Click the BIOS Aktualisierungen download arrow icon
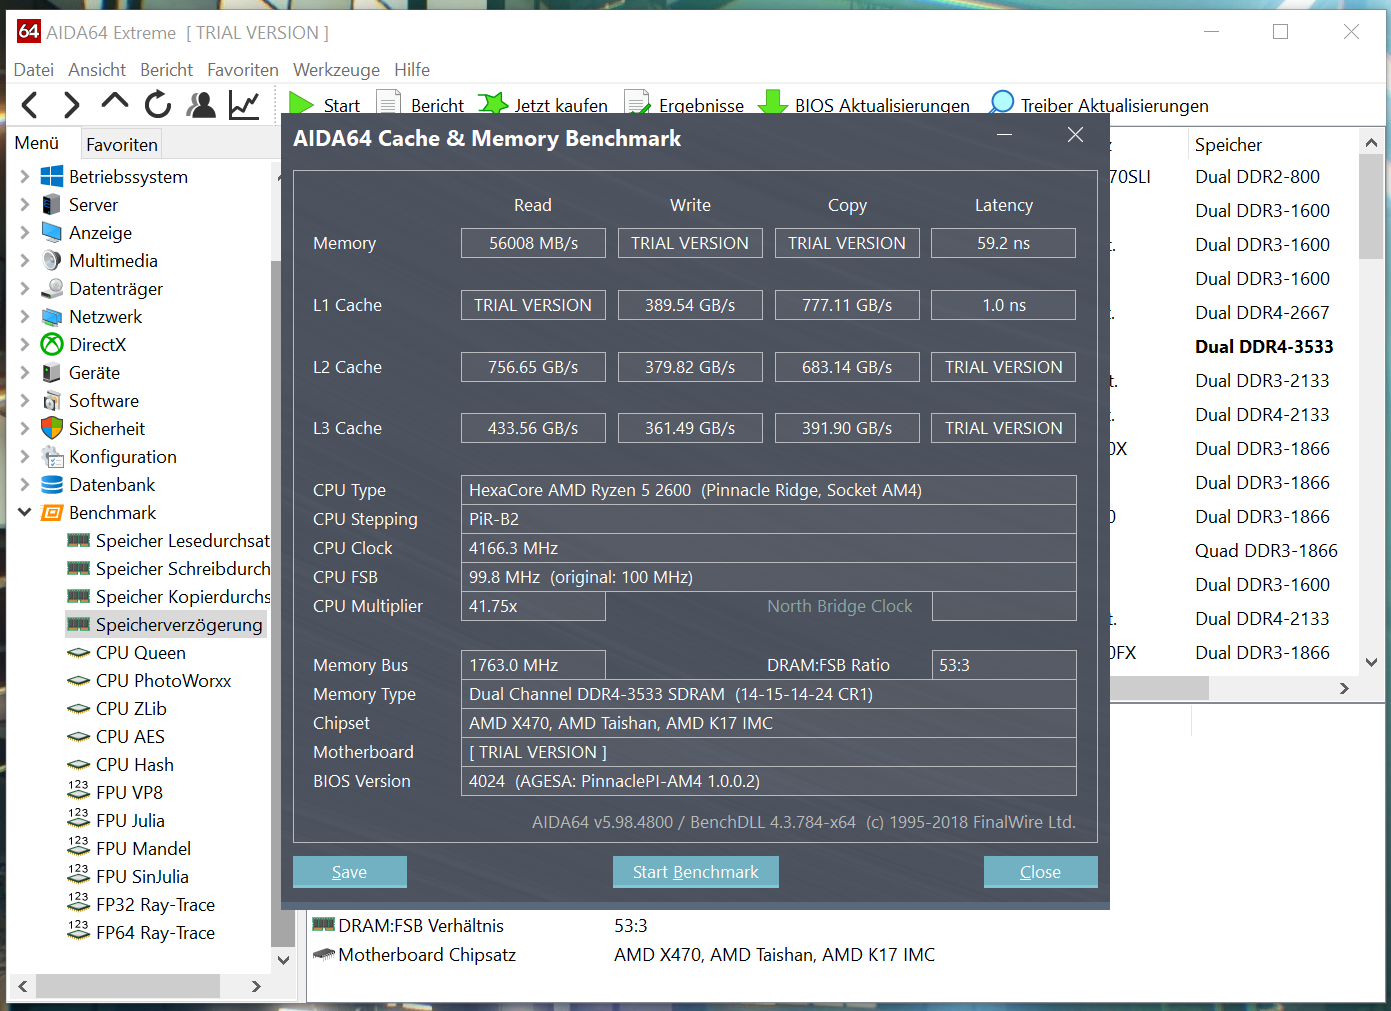The image size is (1391, 1011). click(772, 104)
